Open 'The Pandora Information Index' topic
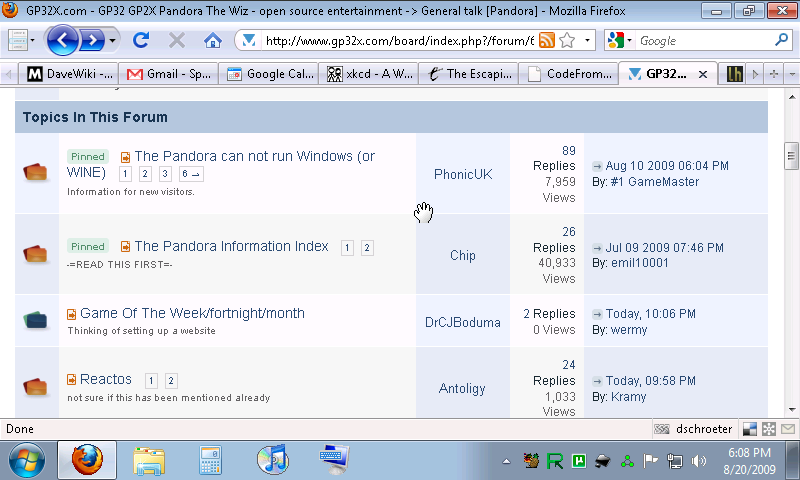The image size is (800, 480). click(231, 246)
